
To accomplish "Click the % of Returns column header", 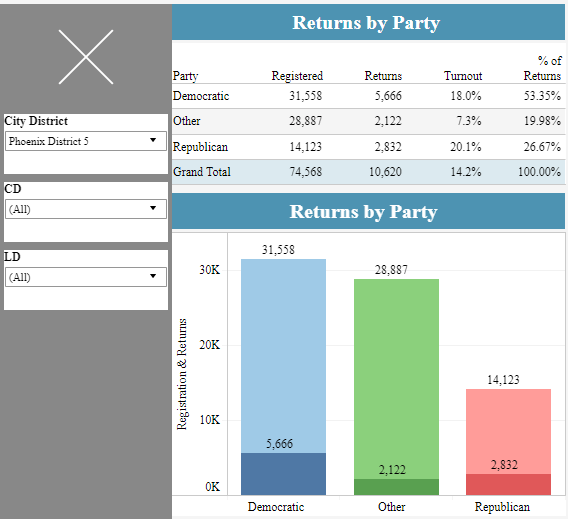I will 542,68.
